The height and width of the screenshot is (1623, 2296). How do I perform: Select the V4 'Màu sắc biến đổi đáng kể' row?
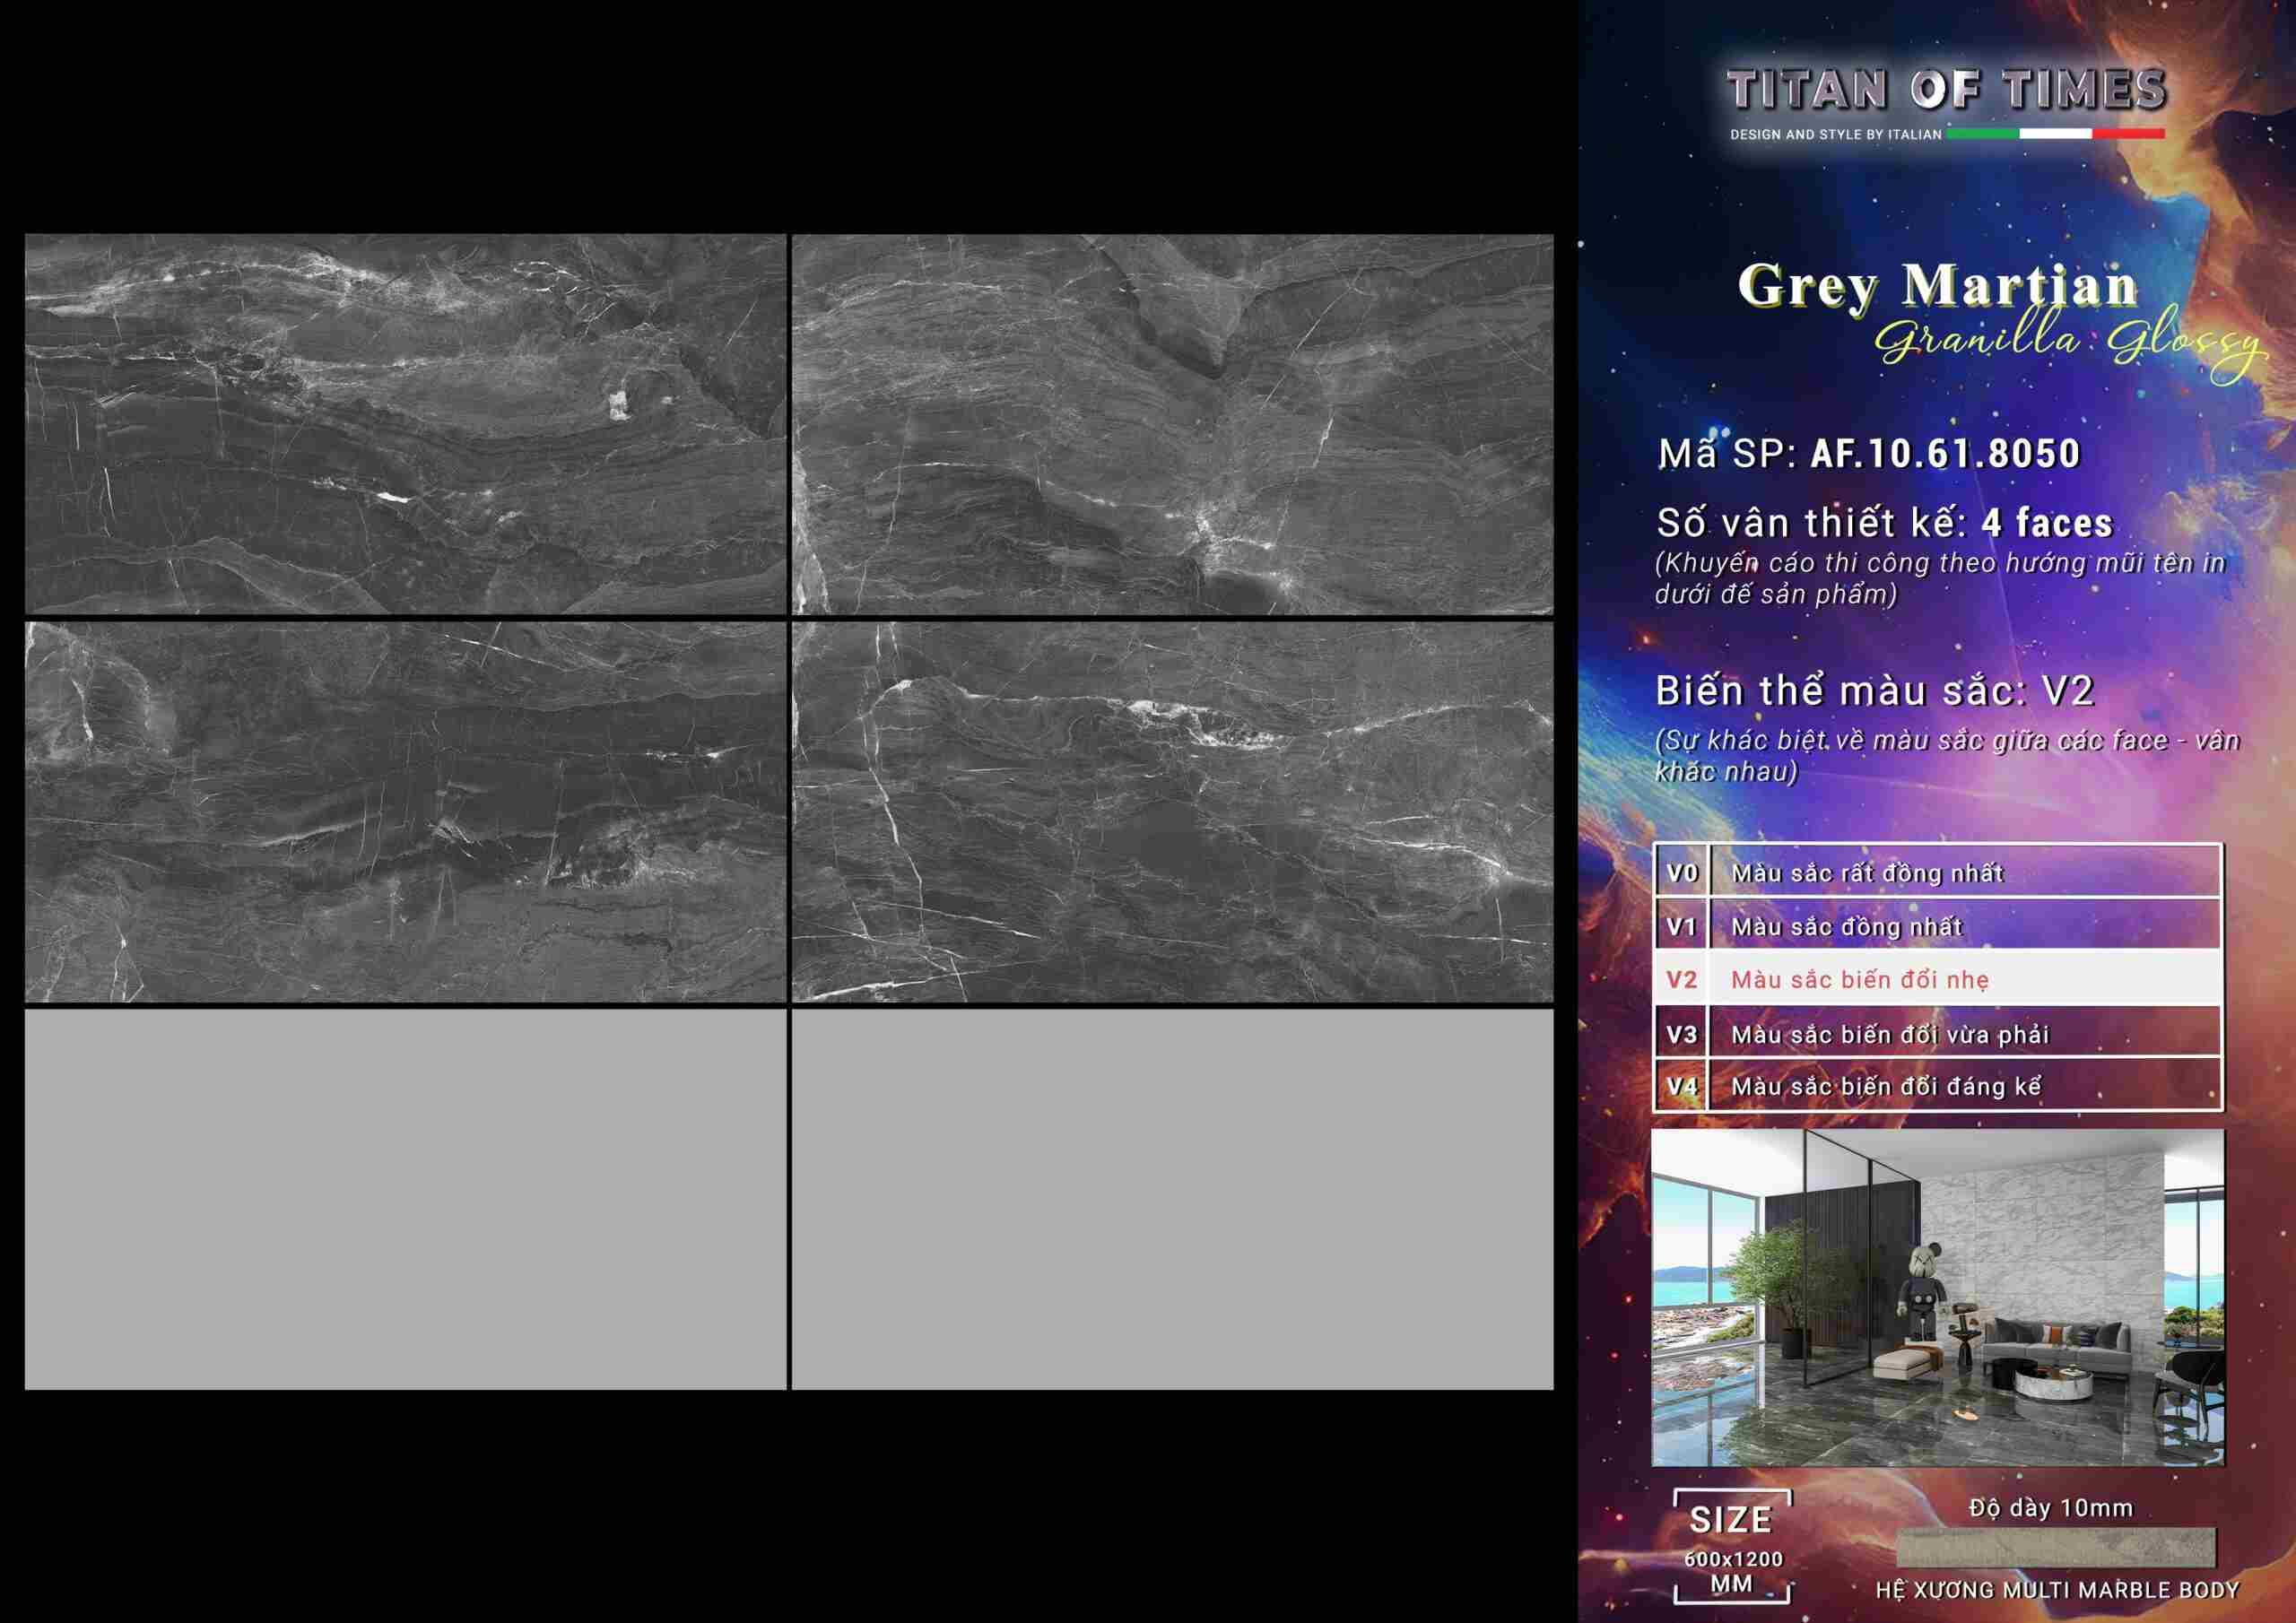(x=1937, y=1085)
